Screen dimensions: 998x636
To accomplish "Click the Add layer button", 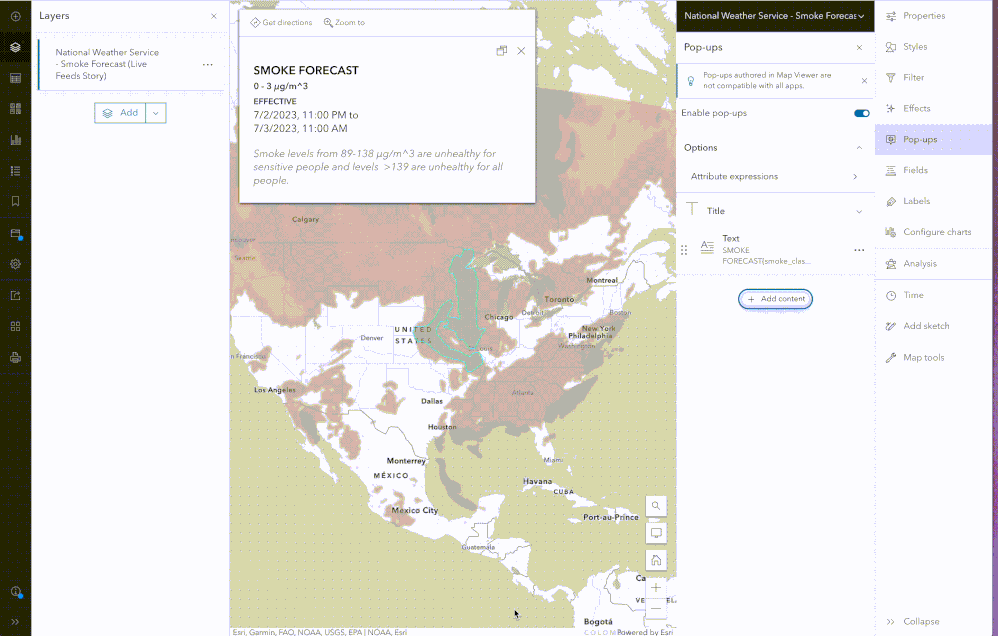I will [x=120, y=113].
